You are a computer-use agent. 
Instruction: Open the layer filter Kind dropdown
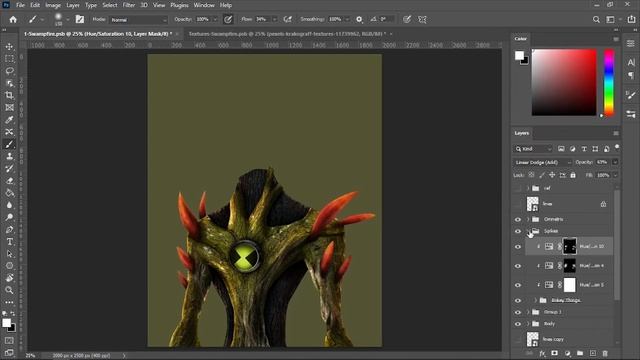pos(533,149)
